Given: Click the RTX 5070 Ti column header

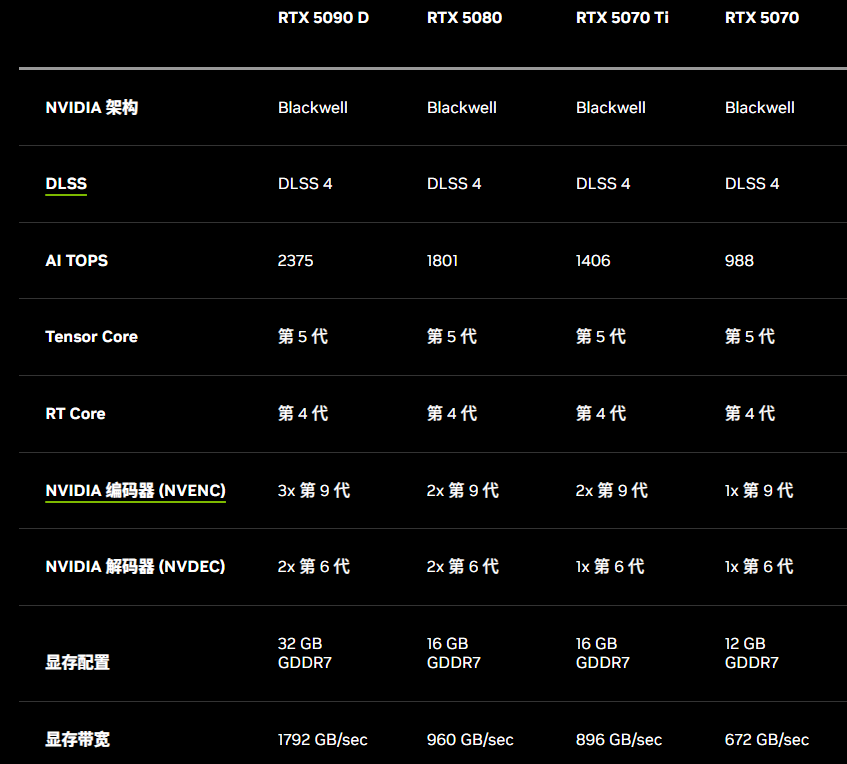Looking at the screenshot, I should coord(621,17).
